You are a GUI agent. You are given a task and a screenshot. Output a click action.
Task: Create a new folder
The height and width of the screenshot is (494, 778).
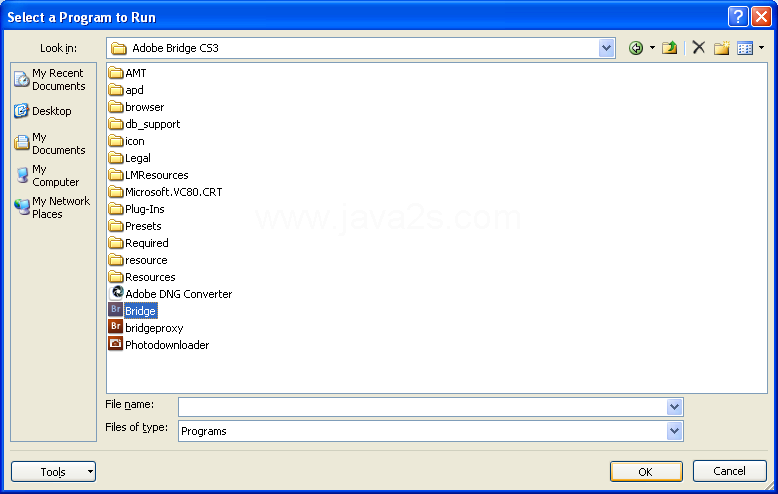(x=721, y=48)
